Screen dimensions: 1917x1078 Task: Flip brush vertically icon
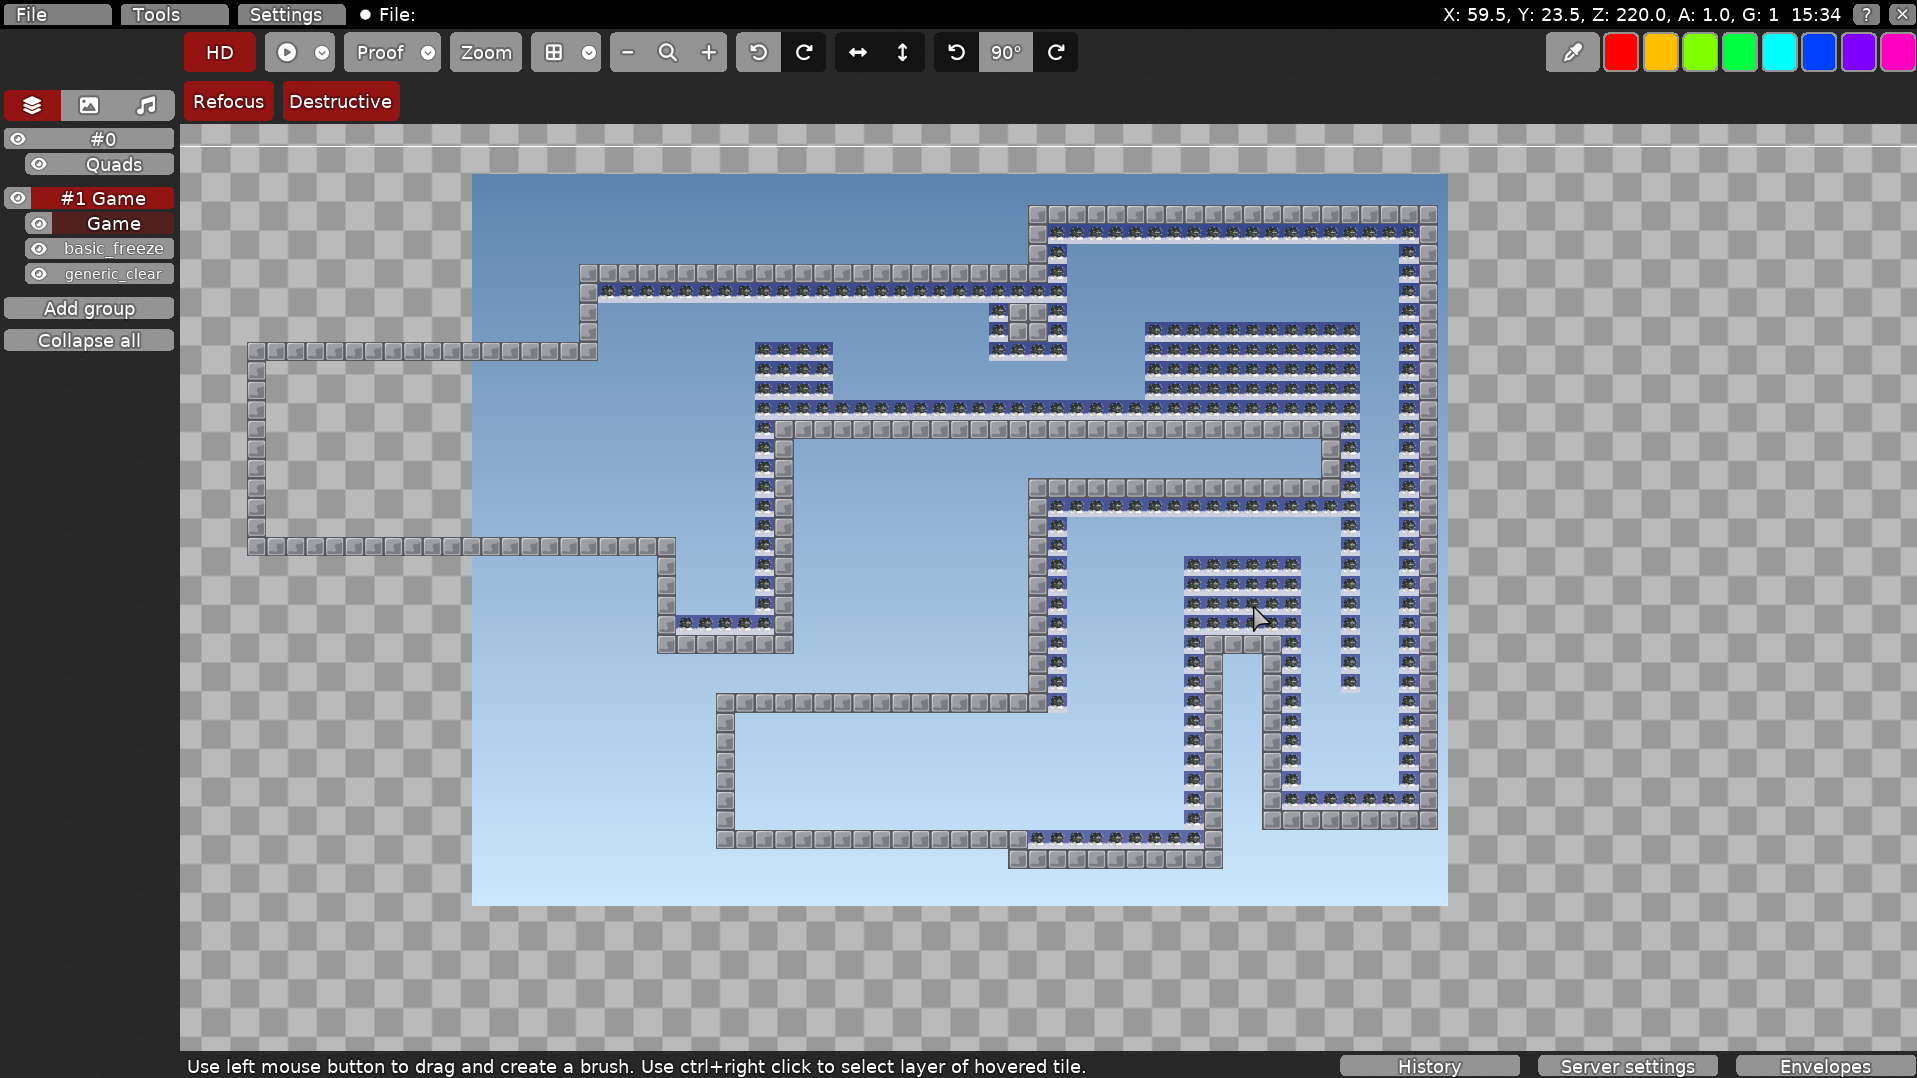click(x=903, y=53)
